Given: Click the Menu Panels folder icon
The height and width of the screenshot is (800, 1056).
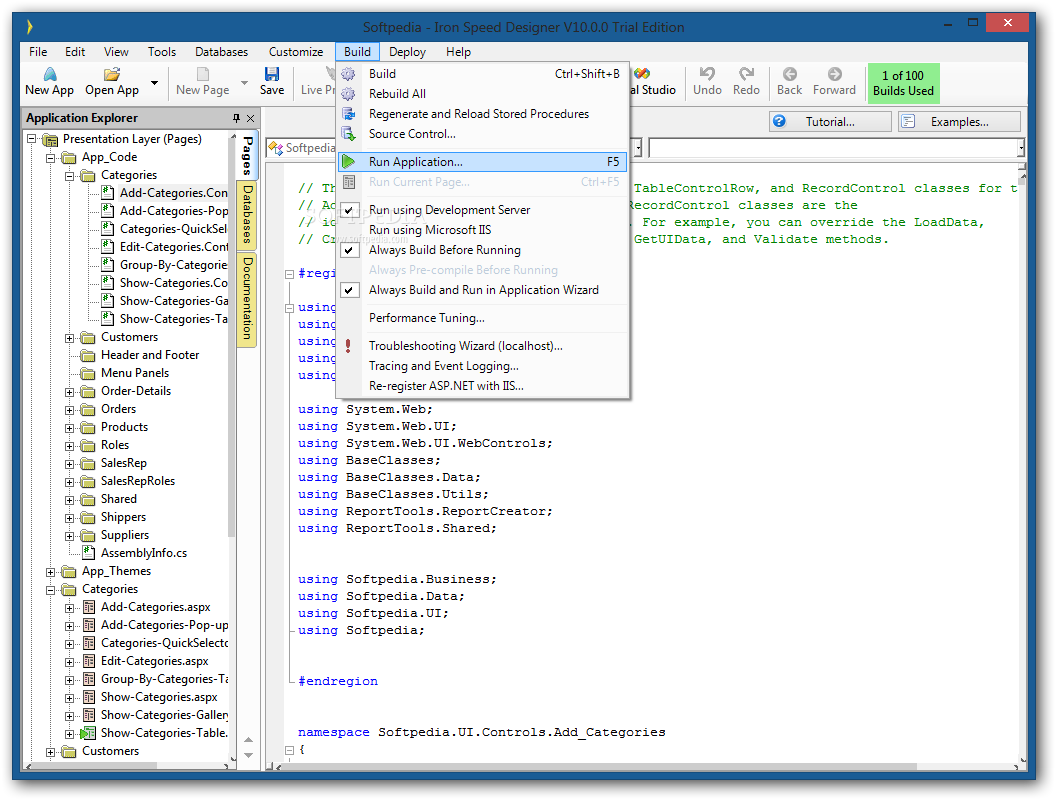Looking at the screenshot, I should (88, 373).
